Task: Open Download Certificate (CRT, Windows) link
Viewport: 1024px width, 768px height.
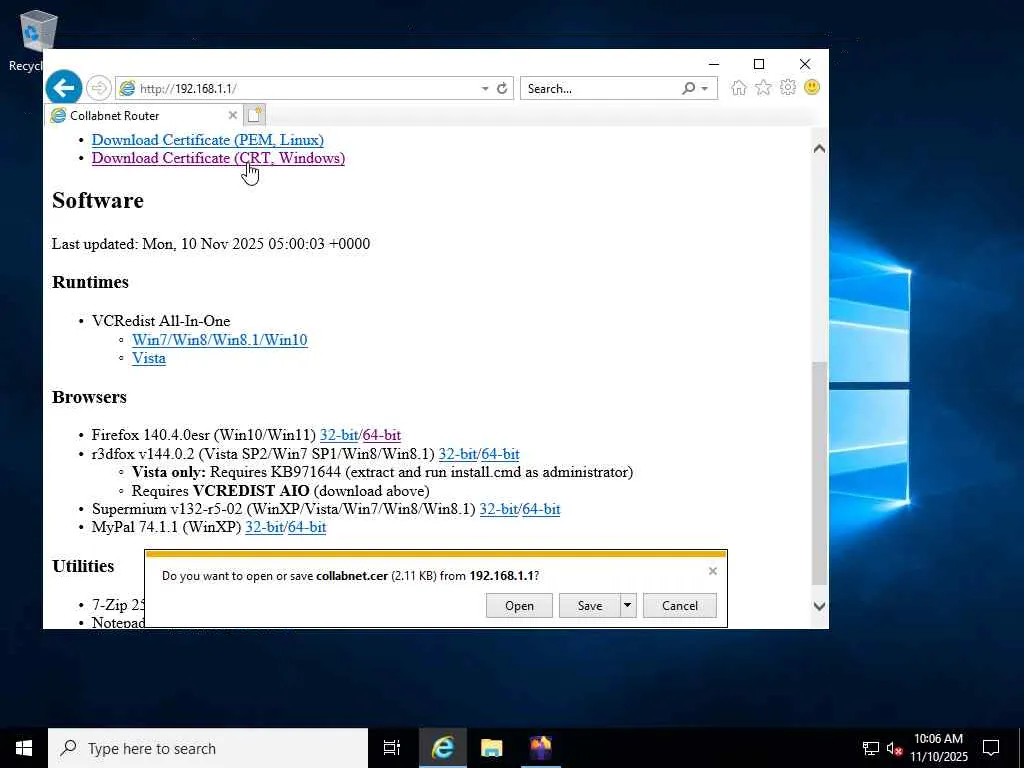Action: pyautogui.click(x=218, y=158)
